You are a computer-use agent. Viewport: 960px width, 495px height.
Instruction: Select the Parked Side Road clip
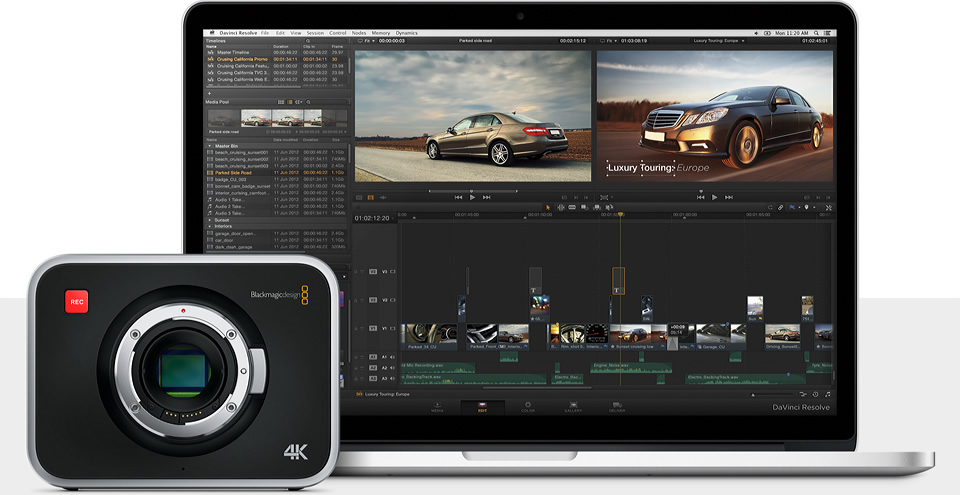(x=276, y=173)
